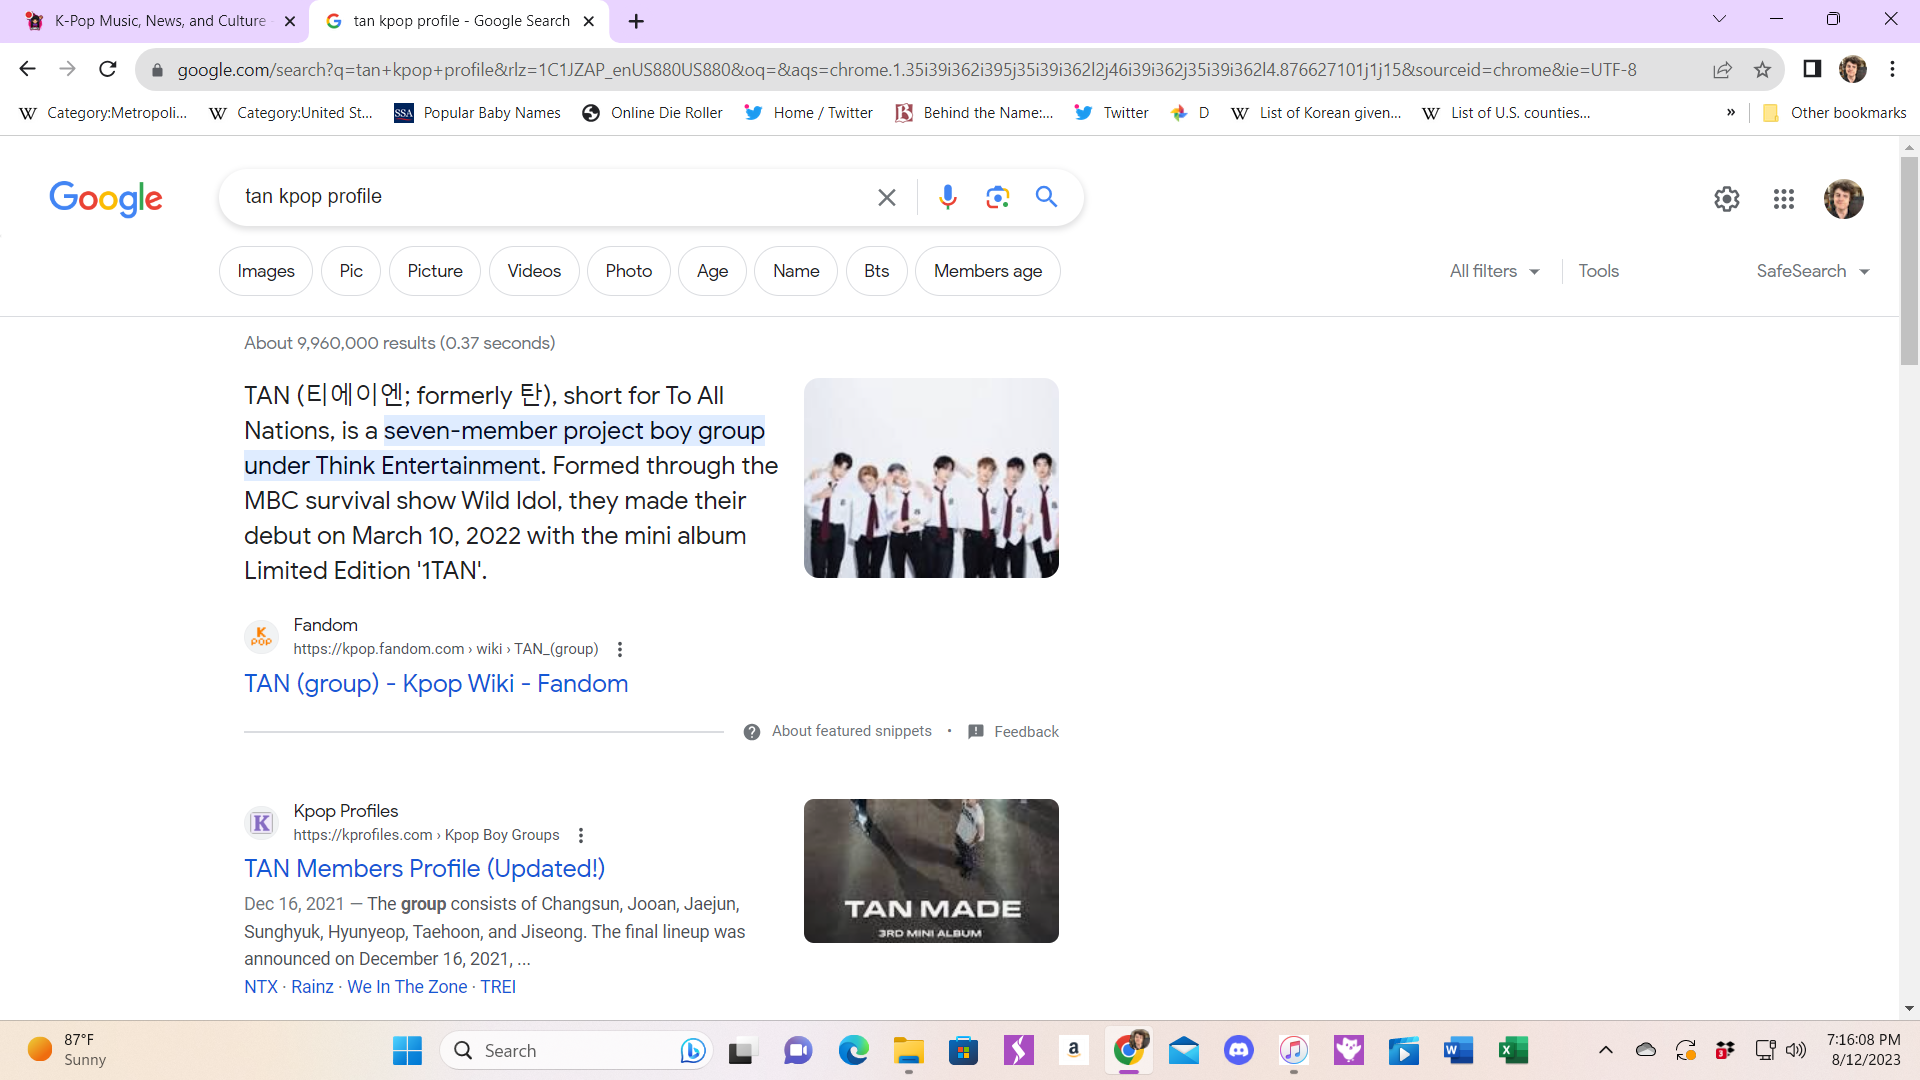
Task: Open Chrome side panel
Action: tap(1812, 69)
